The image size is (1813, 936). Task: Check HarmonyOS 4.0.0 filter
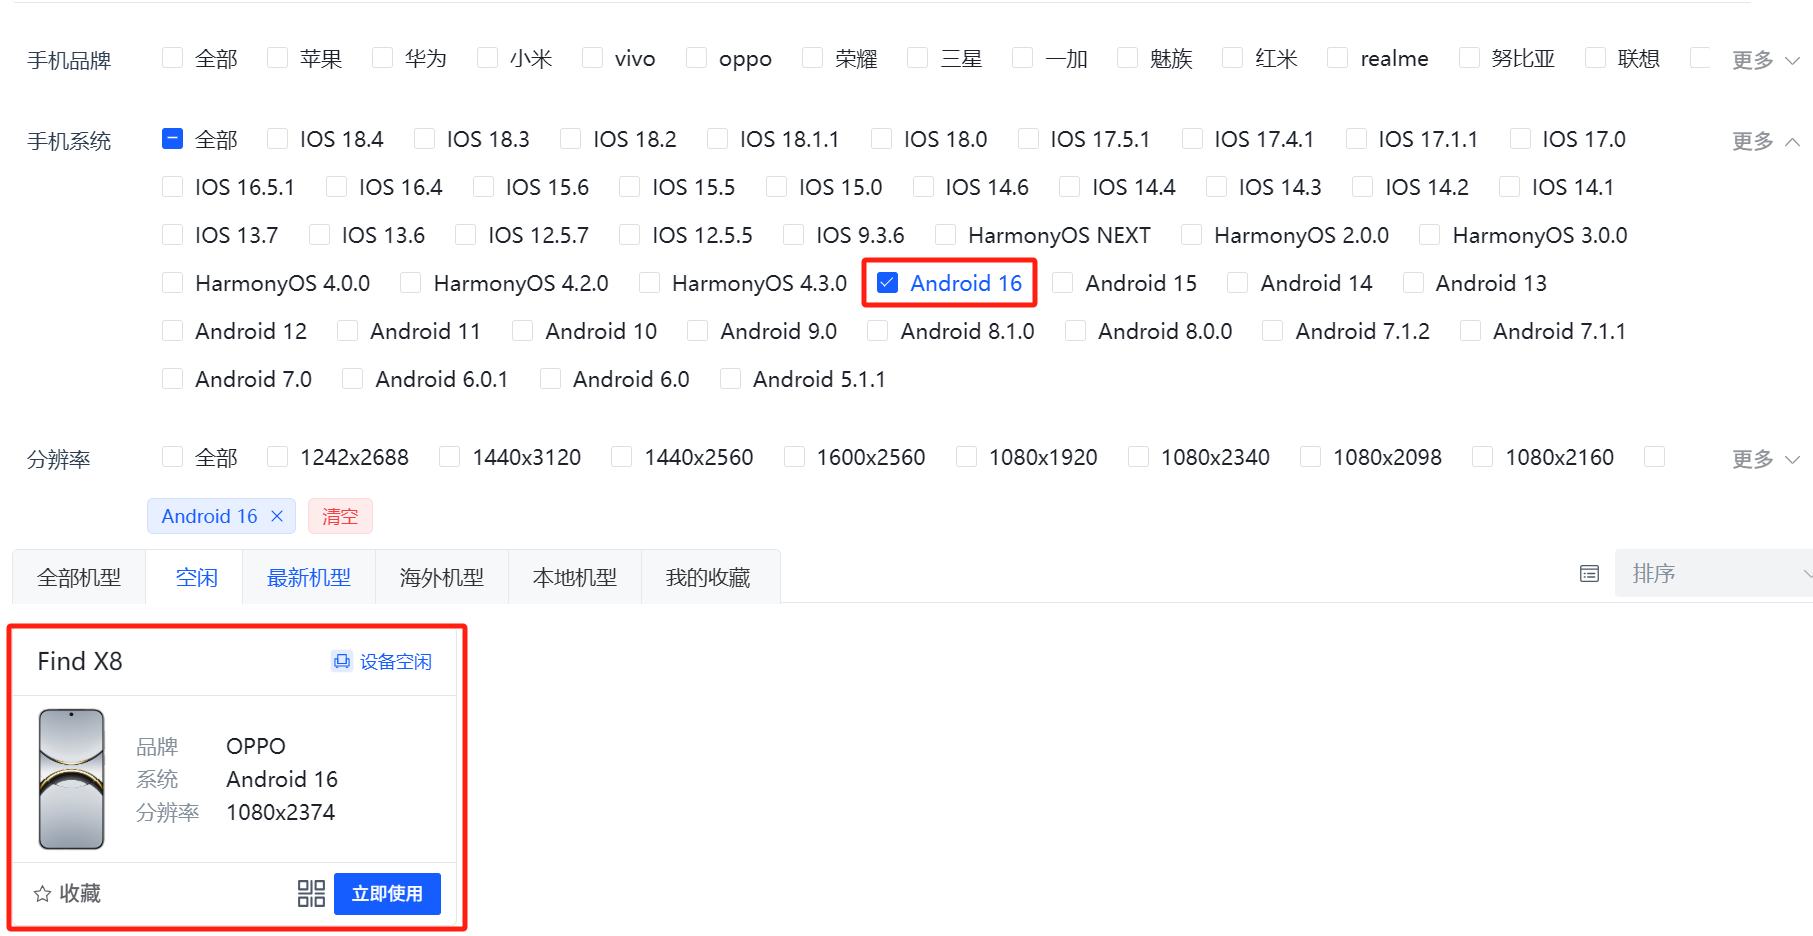172,283
